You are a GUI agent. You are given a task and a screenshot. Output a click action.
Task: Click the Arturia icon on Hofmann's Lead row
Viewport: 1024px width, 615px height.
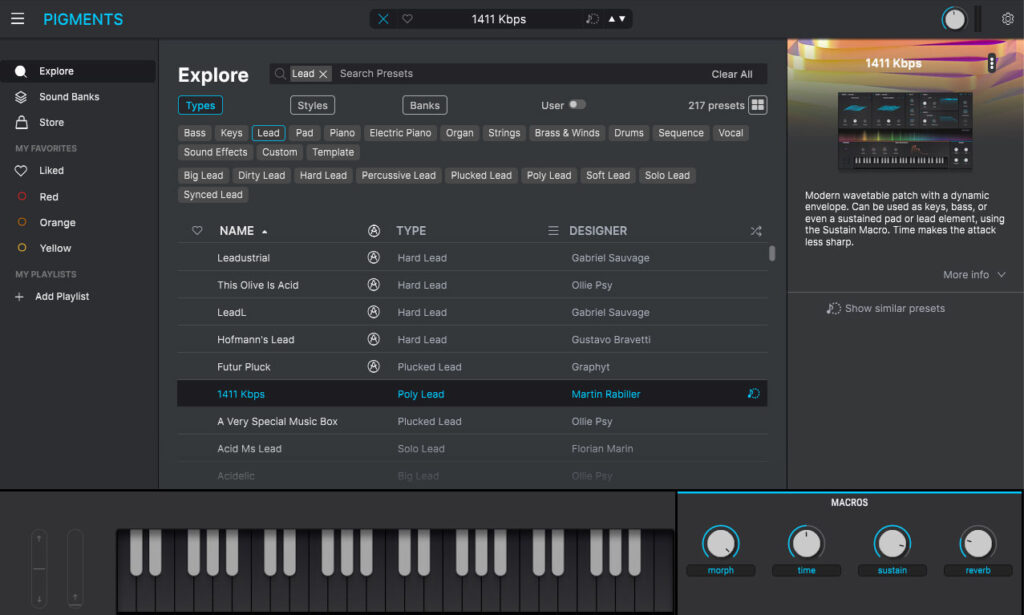[374, 339]
